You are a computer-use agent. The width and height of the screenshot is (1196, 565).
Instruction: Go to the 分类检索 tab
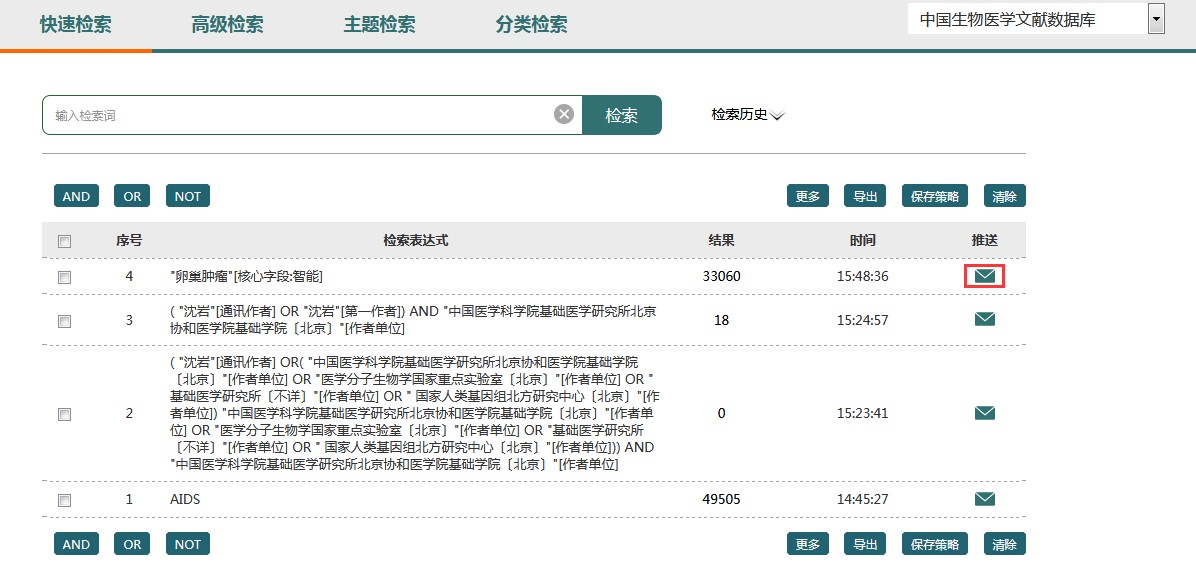click(x=531, y=25)
